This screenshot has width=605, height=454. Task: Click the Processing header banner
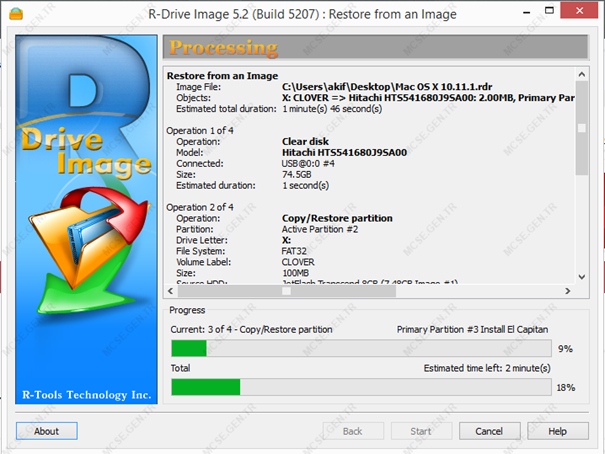(376, 47)
